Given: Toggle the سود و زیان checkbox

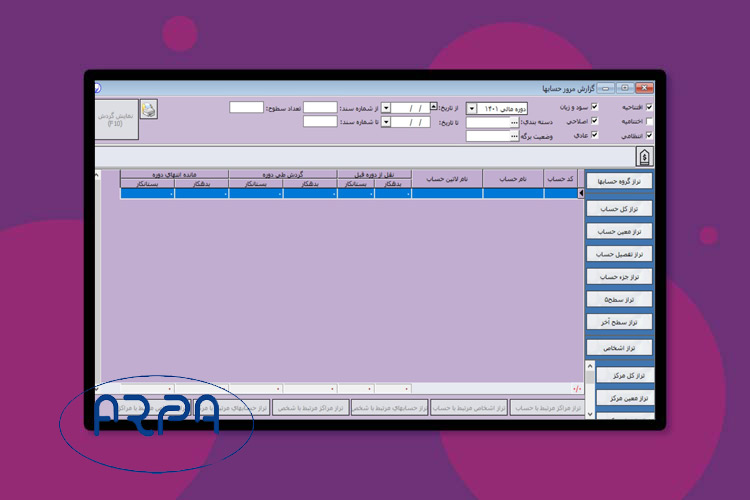Looking at the screenshot, I should [x=594, y=107].
